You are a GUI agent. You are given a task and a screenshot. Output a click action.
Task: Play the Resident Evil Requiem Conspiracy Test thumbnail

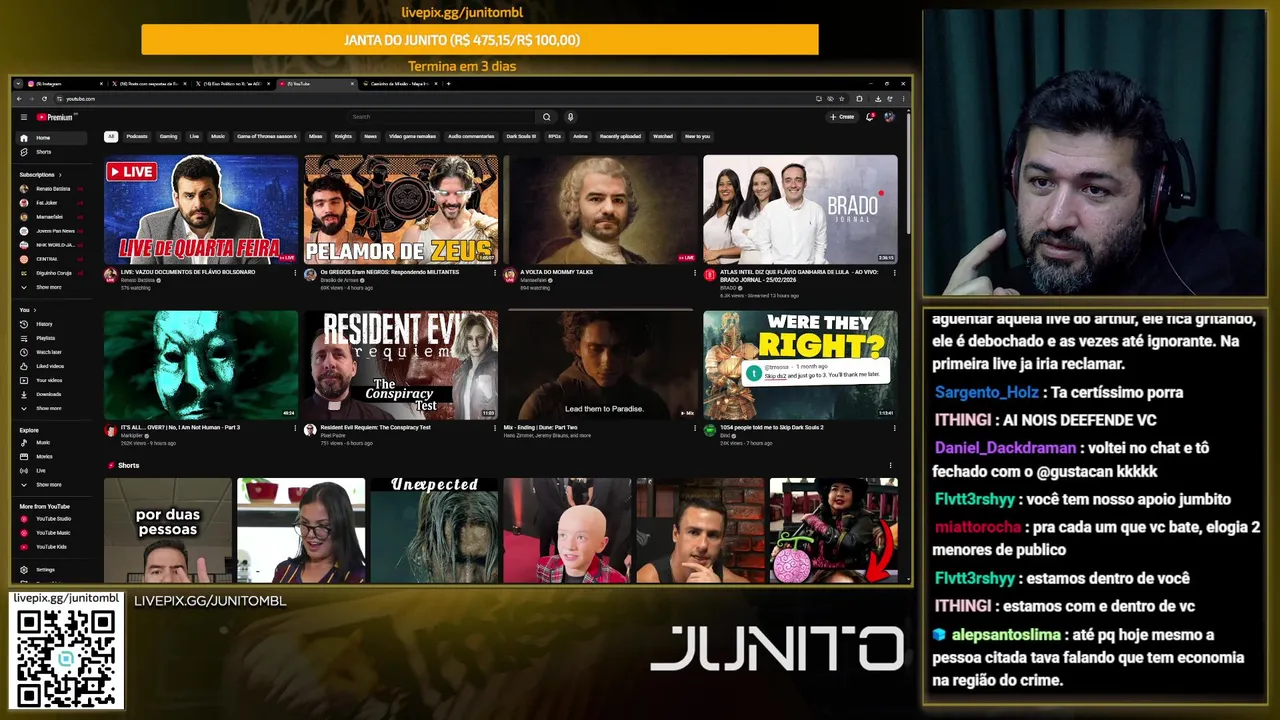401,364
